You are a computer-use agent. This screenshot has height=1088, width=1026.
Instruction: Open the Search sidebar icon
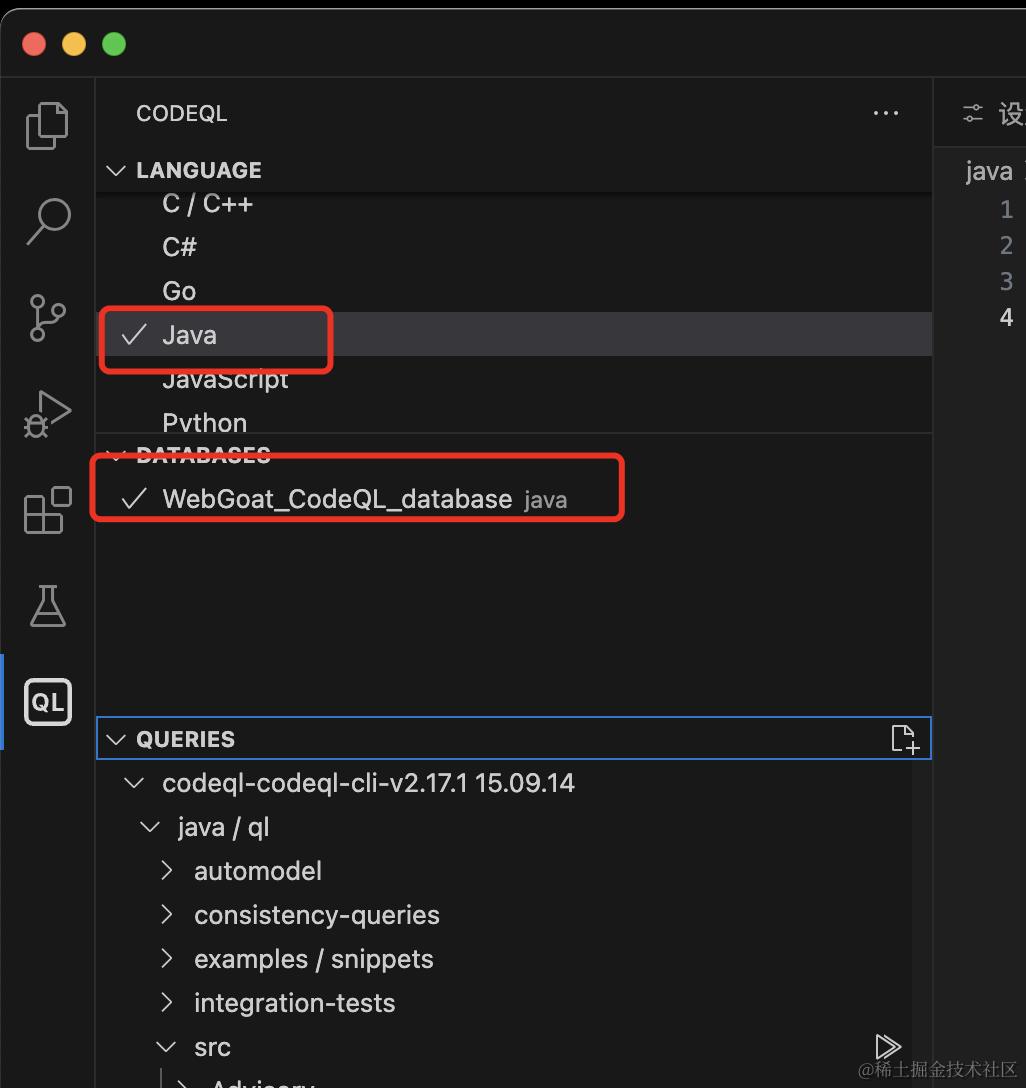pyautogui.click(x=47, y=222)
